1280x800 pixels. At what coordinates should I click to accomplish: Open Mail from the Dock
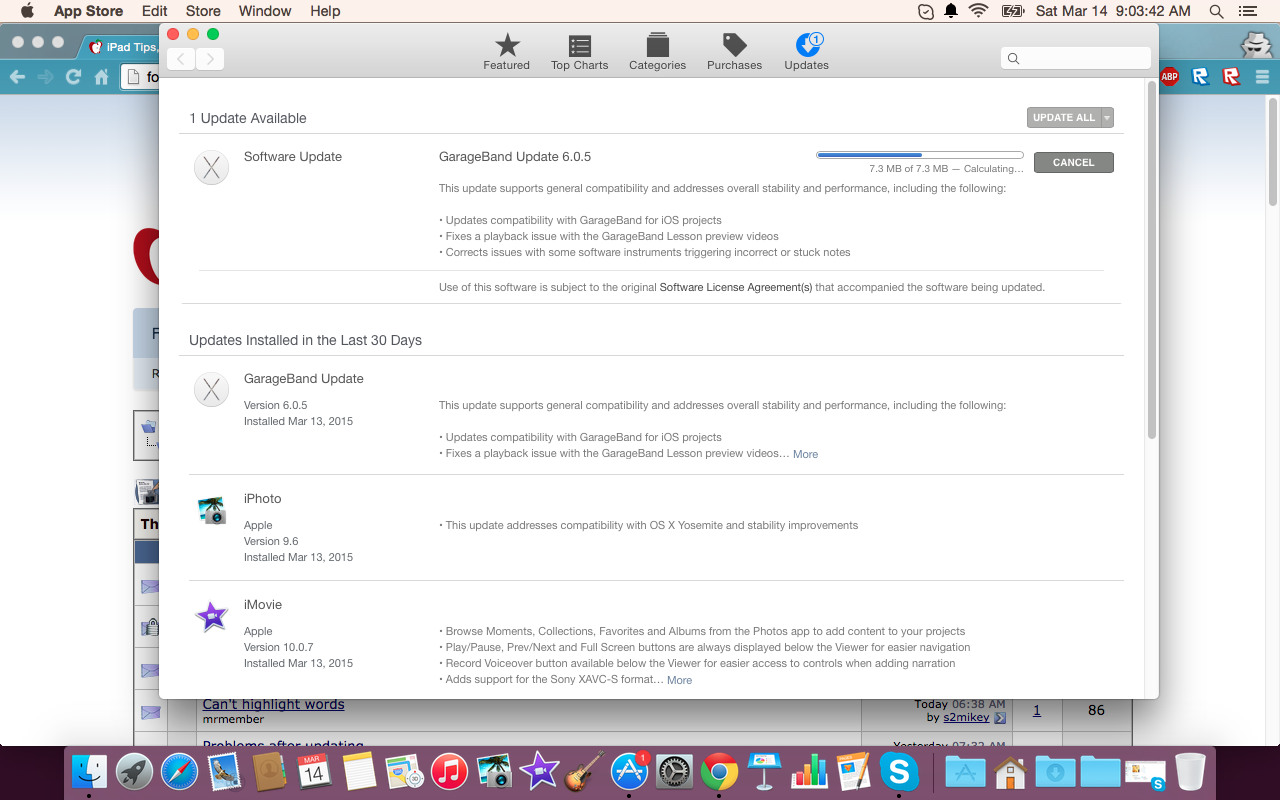pos(224,771)
